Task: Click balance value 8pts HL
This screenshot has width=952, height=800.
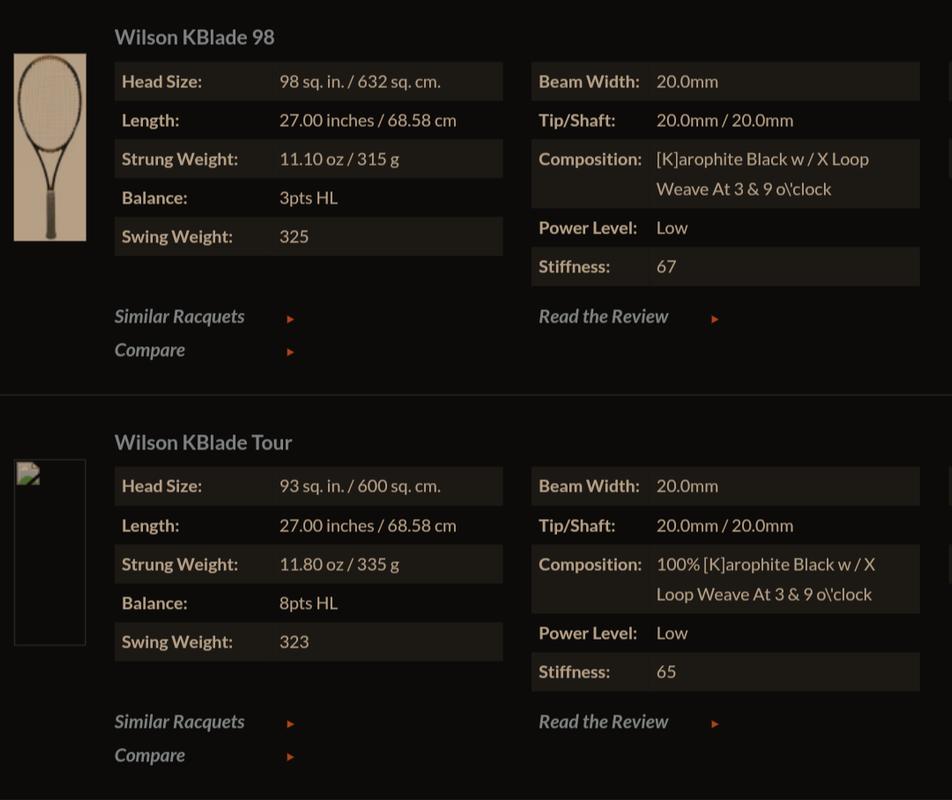Action: 308,603
